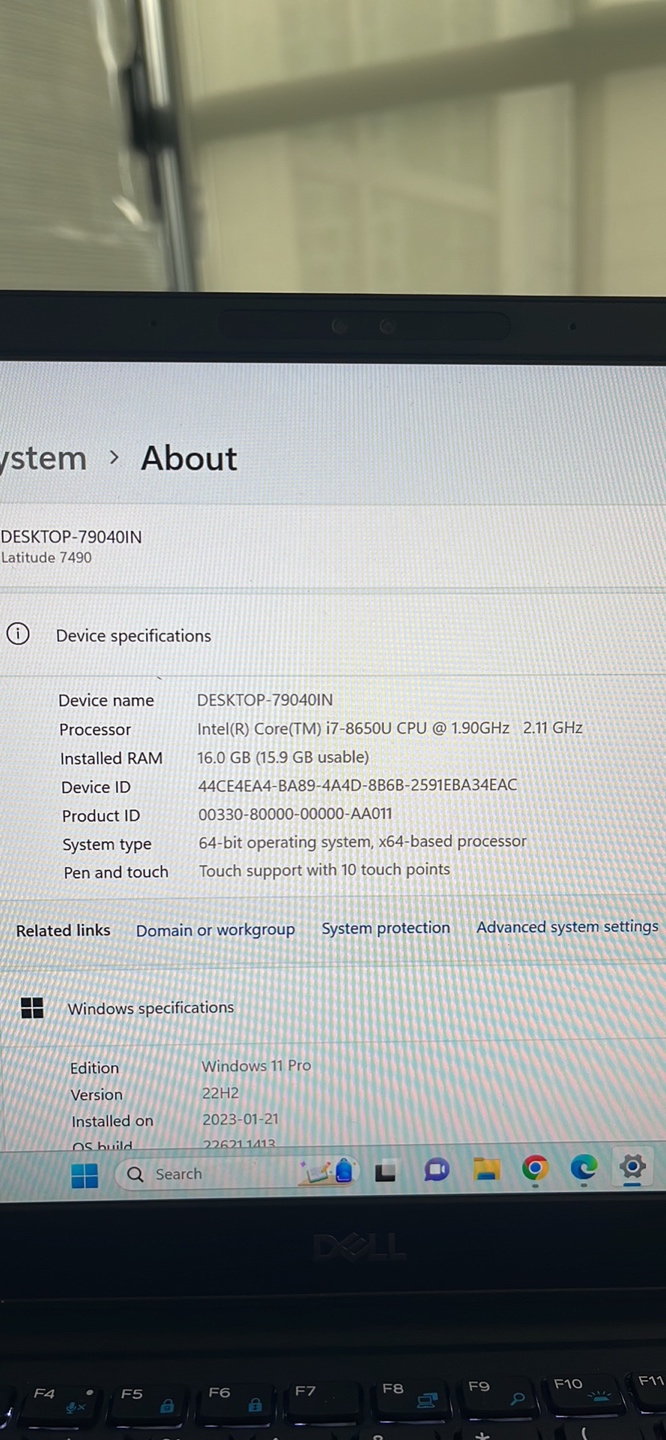This screenshot has height=1440, width=666.
Task: Go back to System via breadcrumb
Action: (43, 459)
